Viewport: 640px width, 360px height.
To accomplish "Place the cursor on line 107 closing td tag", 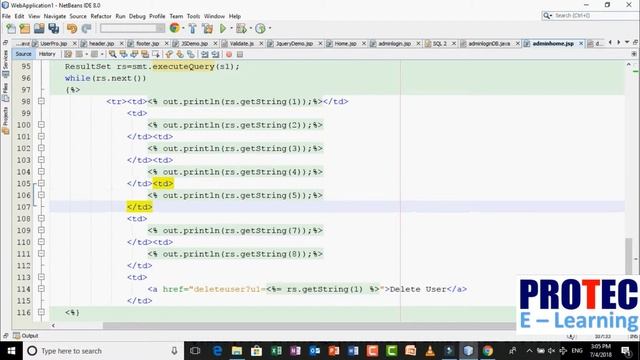I will (x=140, y=207).
